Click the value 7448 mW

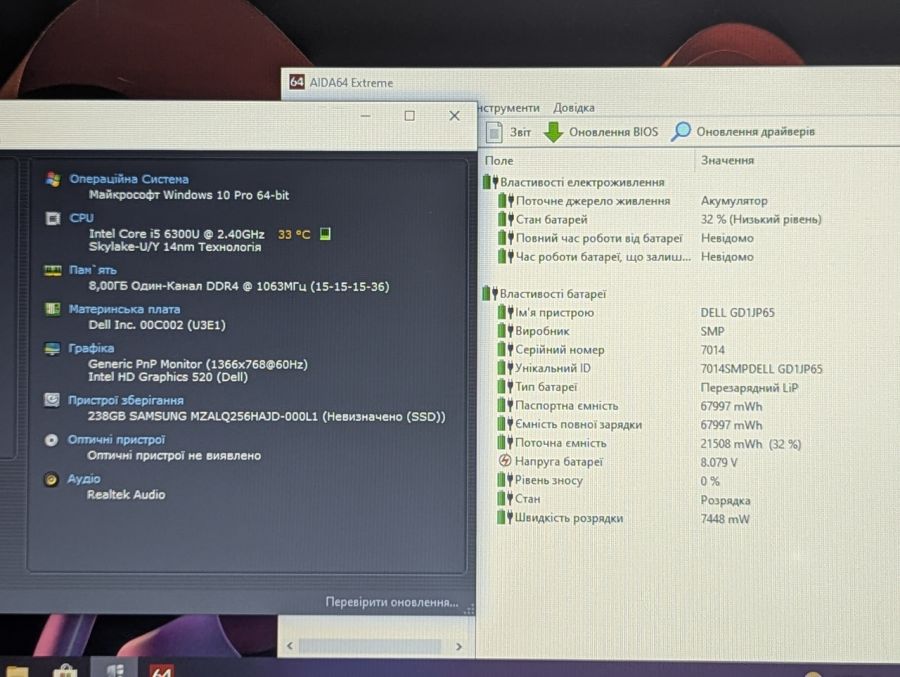tap(725, 519)
